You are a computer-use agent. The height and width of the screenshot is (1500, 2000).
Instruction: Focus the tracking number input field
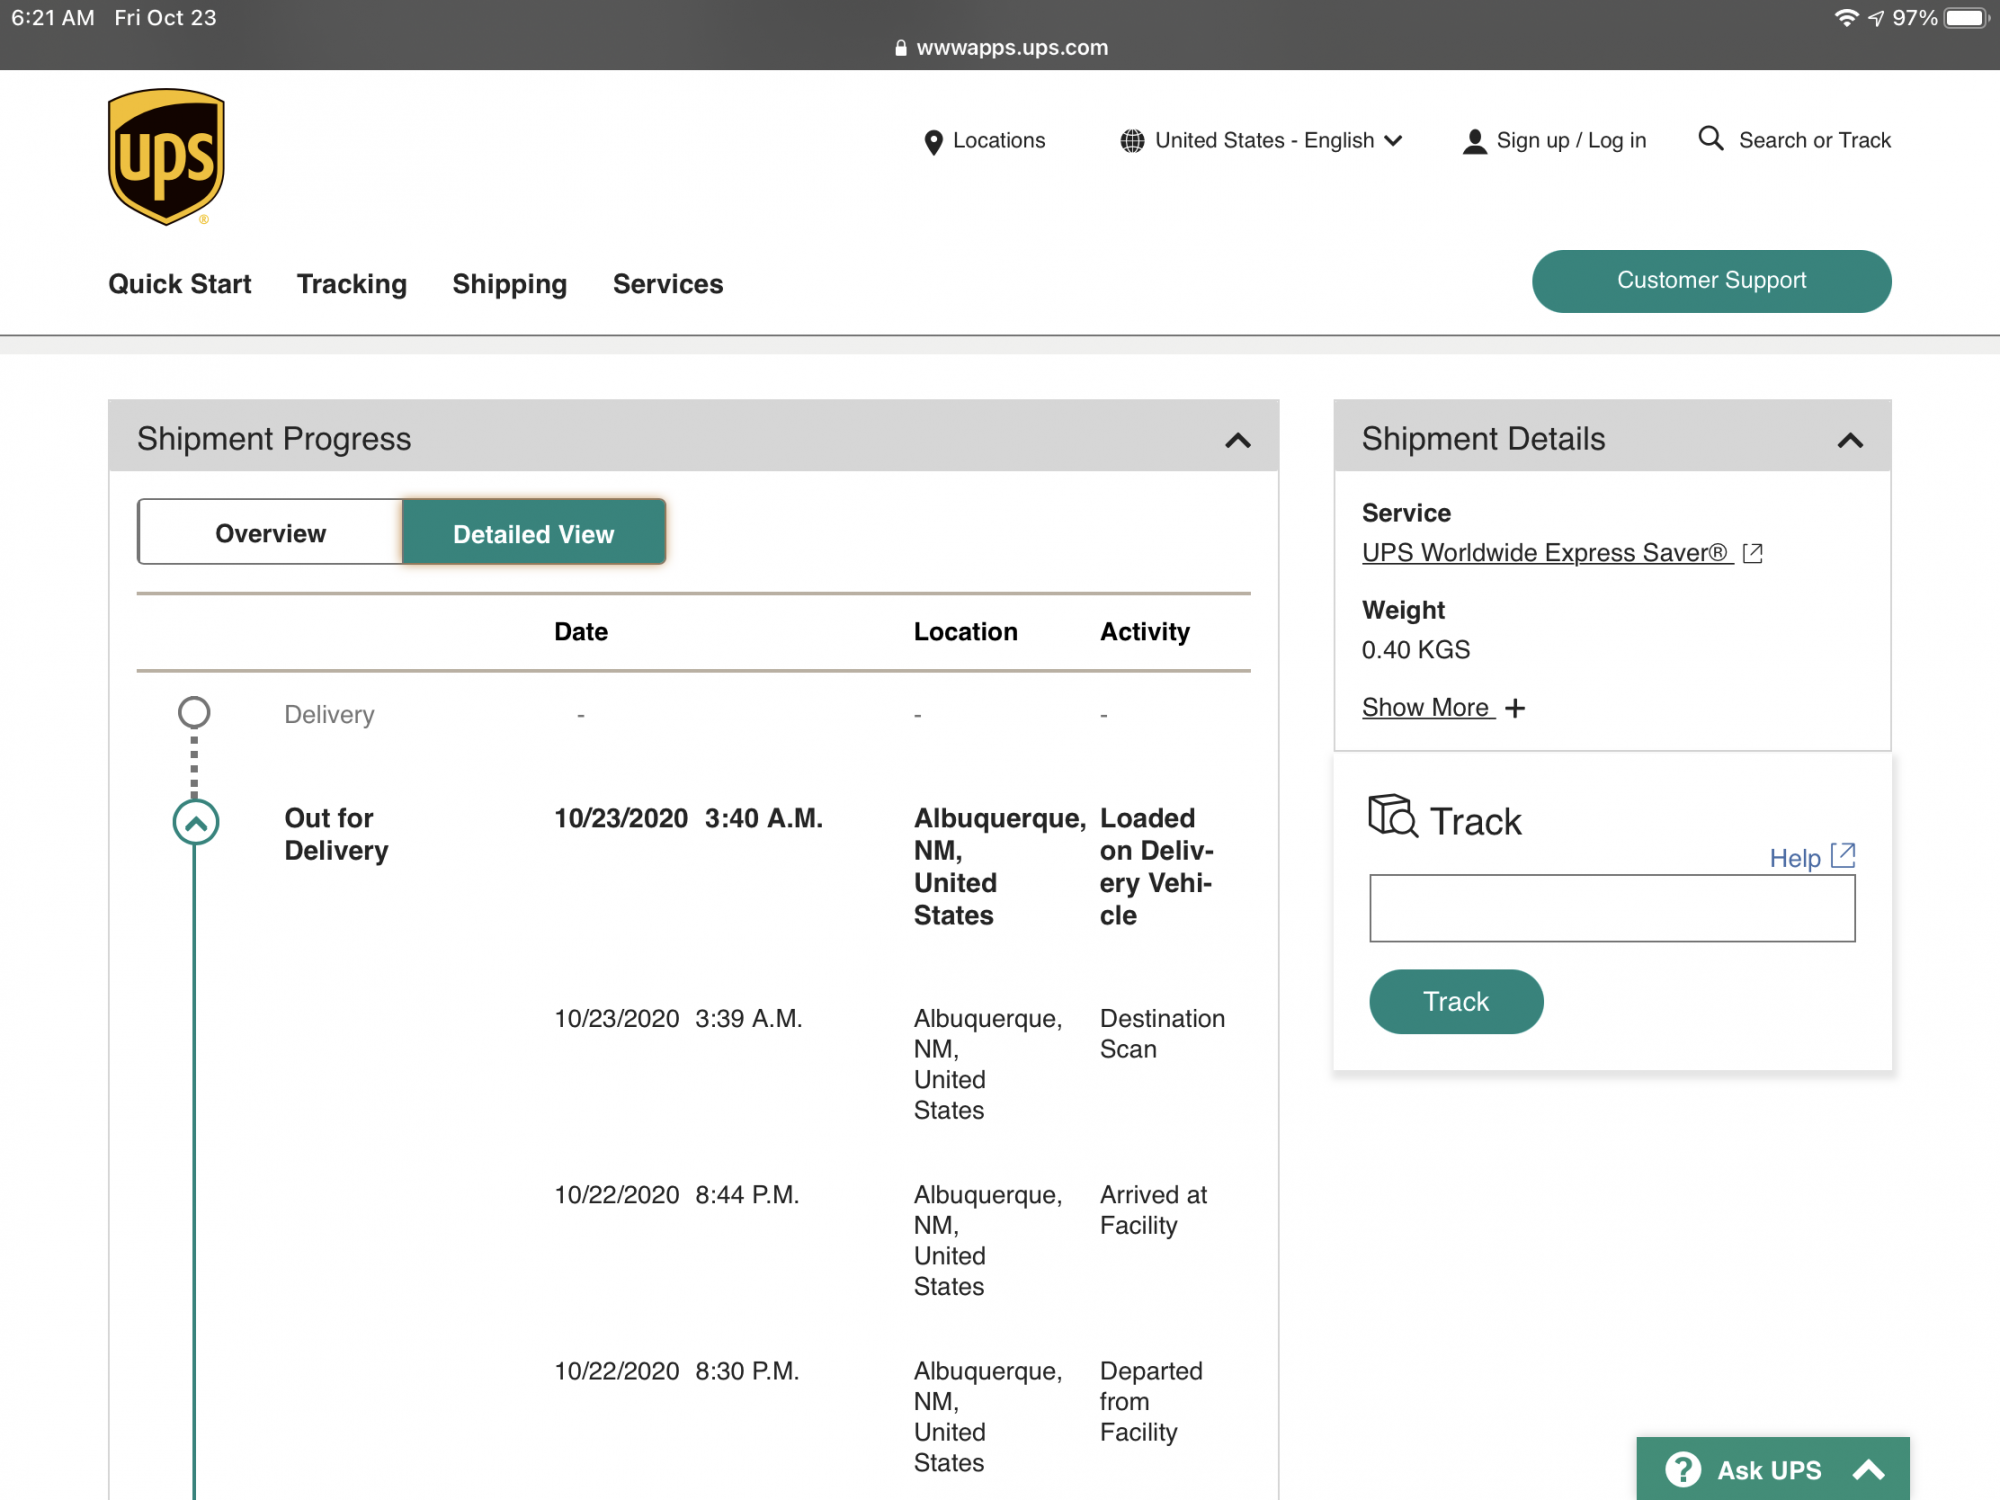pos(1612,908)
